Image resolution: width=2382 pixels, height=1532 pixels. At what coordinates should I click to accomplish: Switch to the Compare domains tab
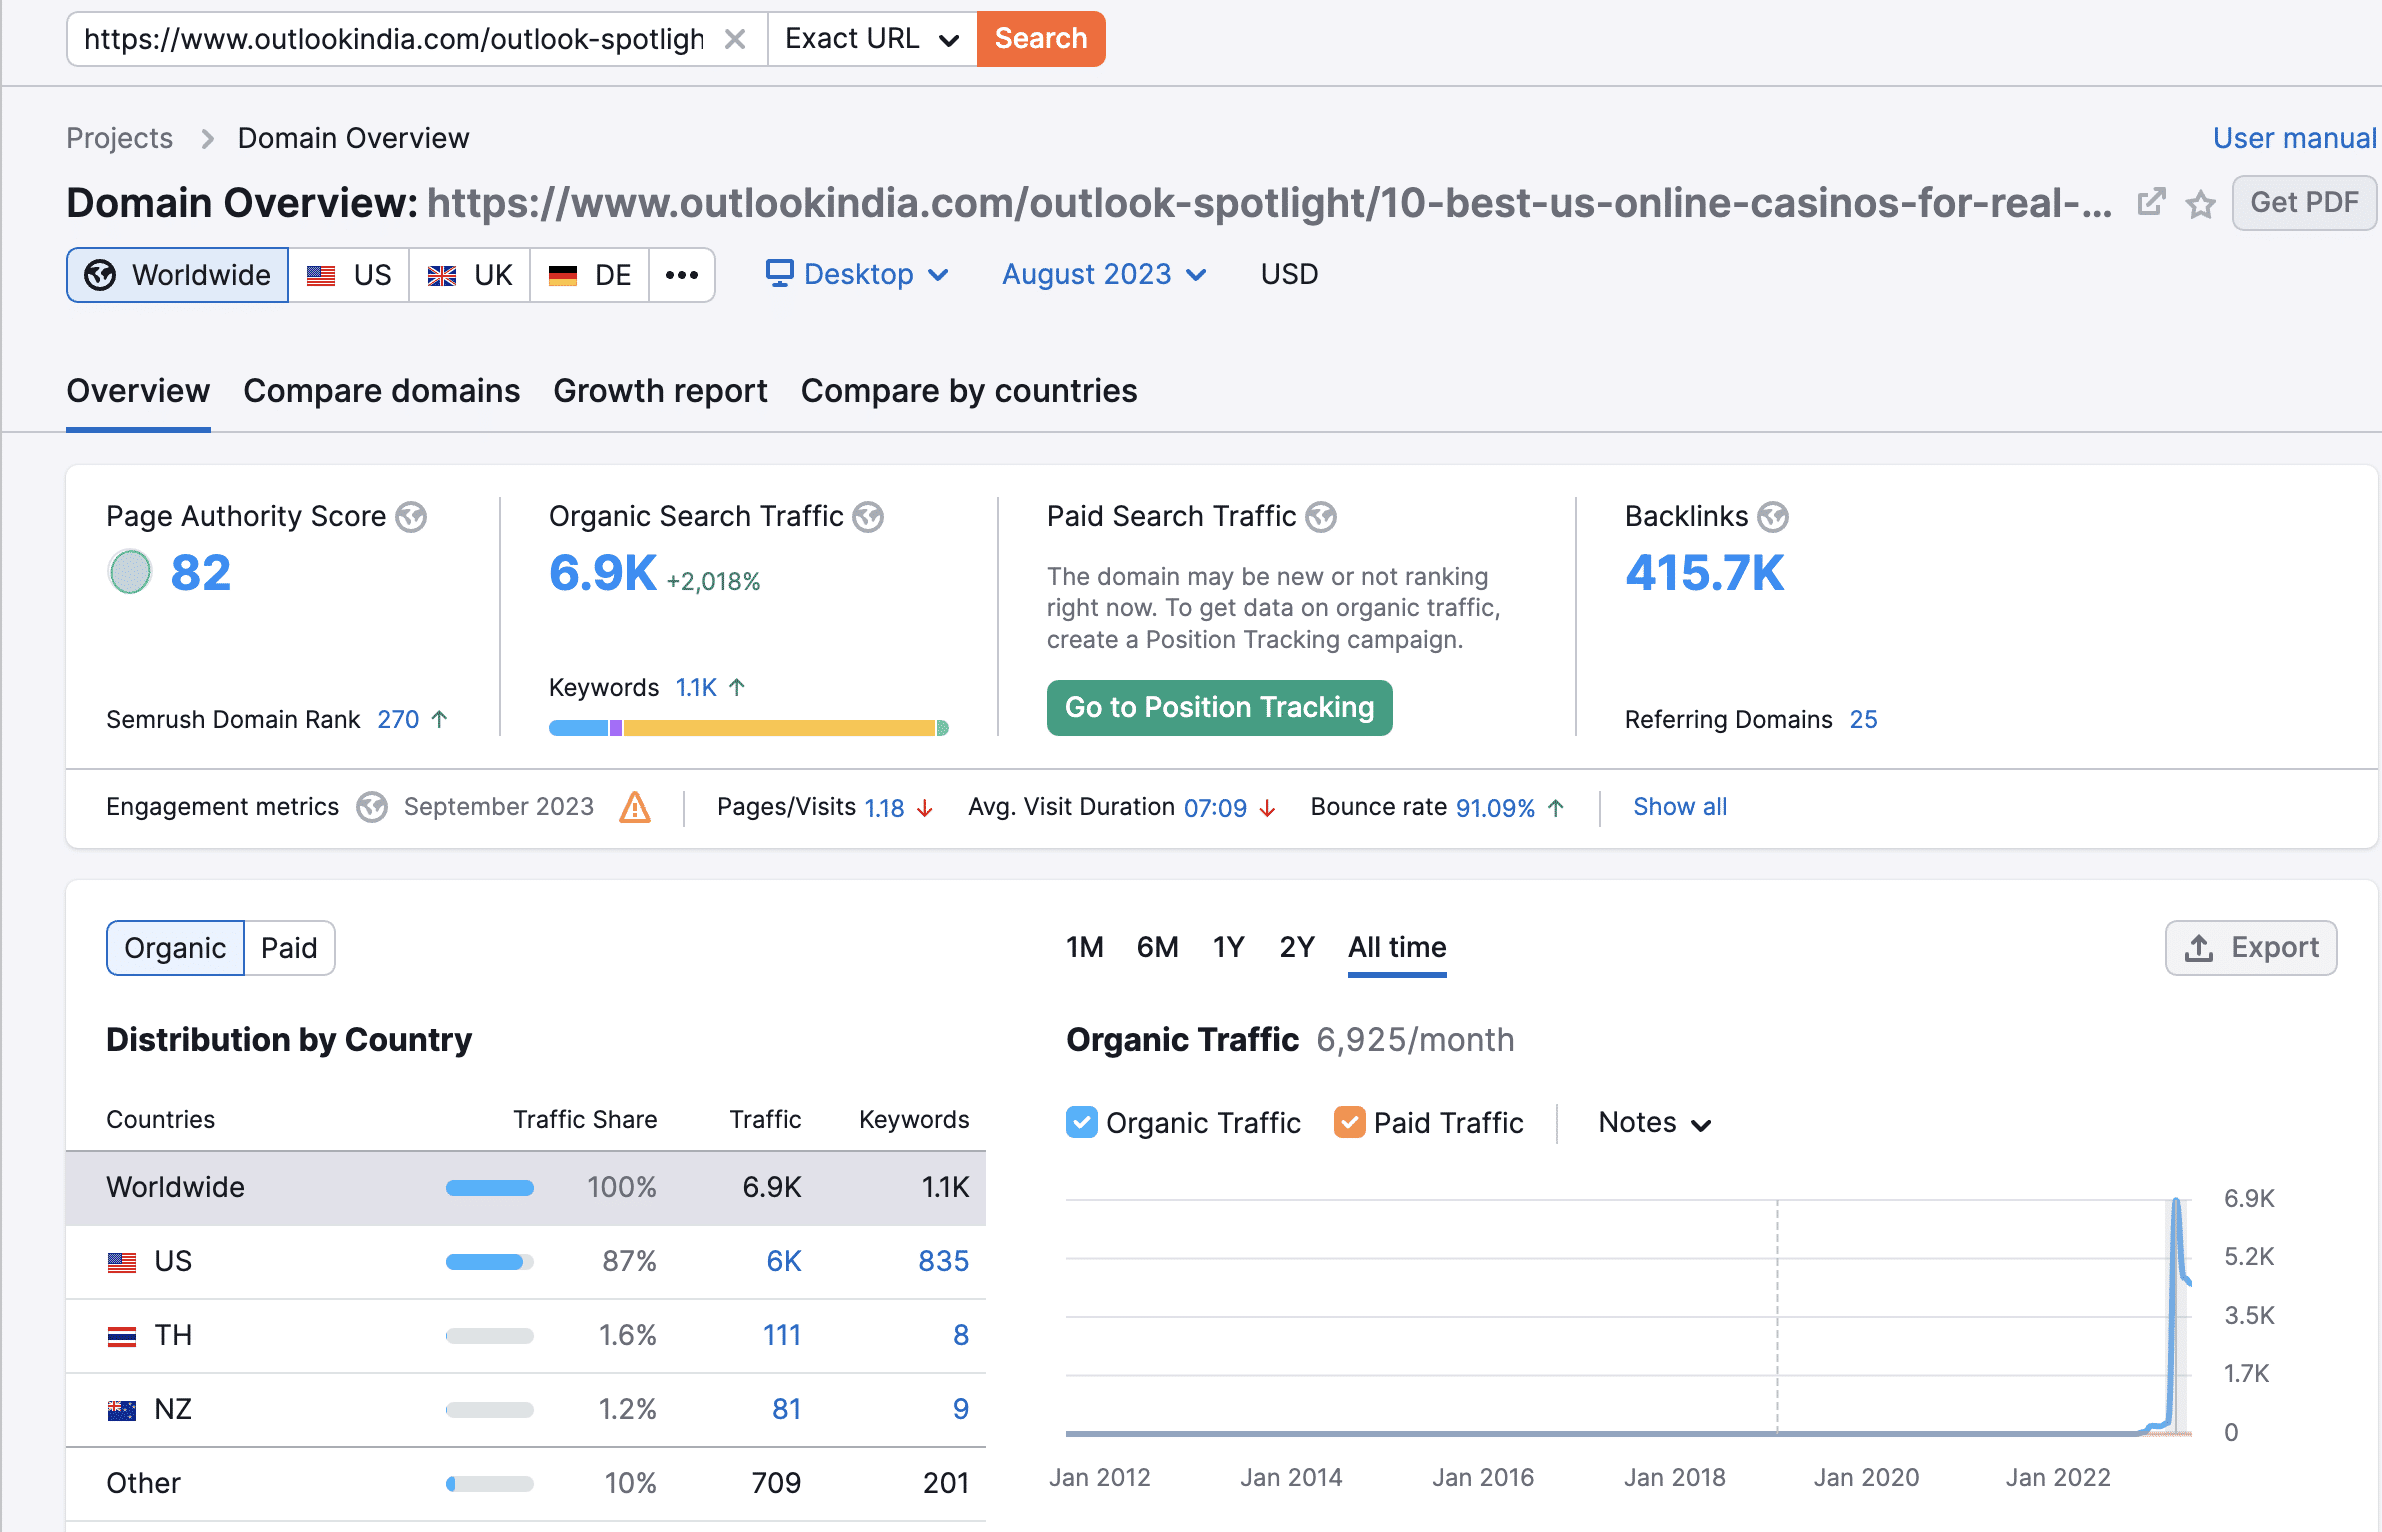click(382, 391)
